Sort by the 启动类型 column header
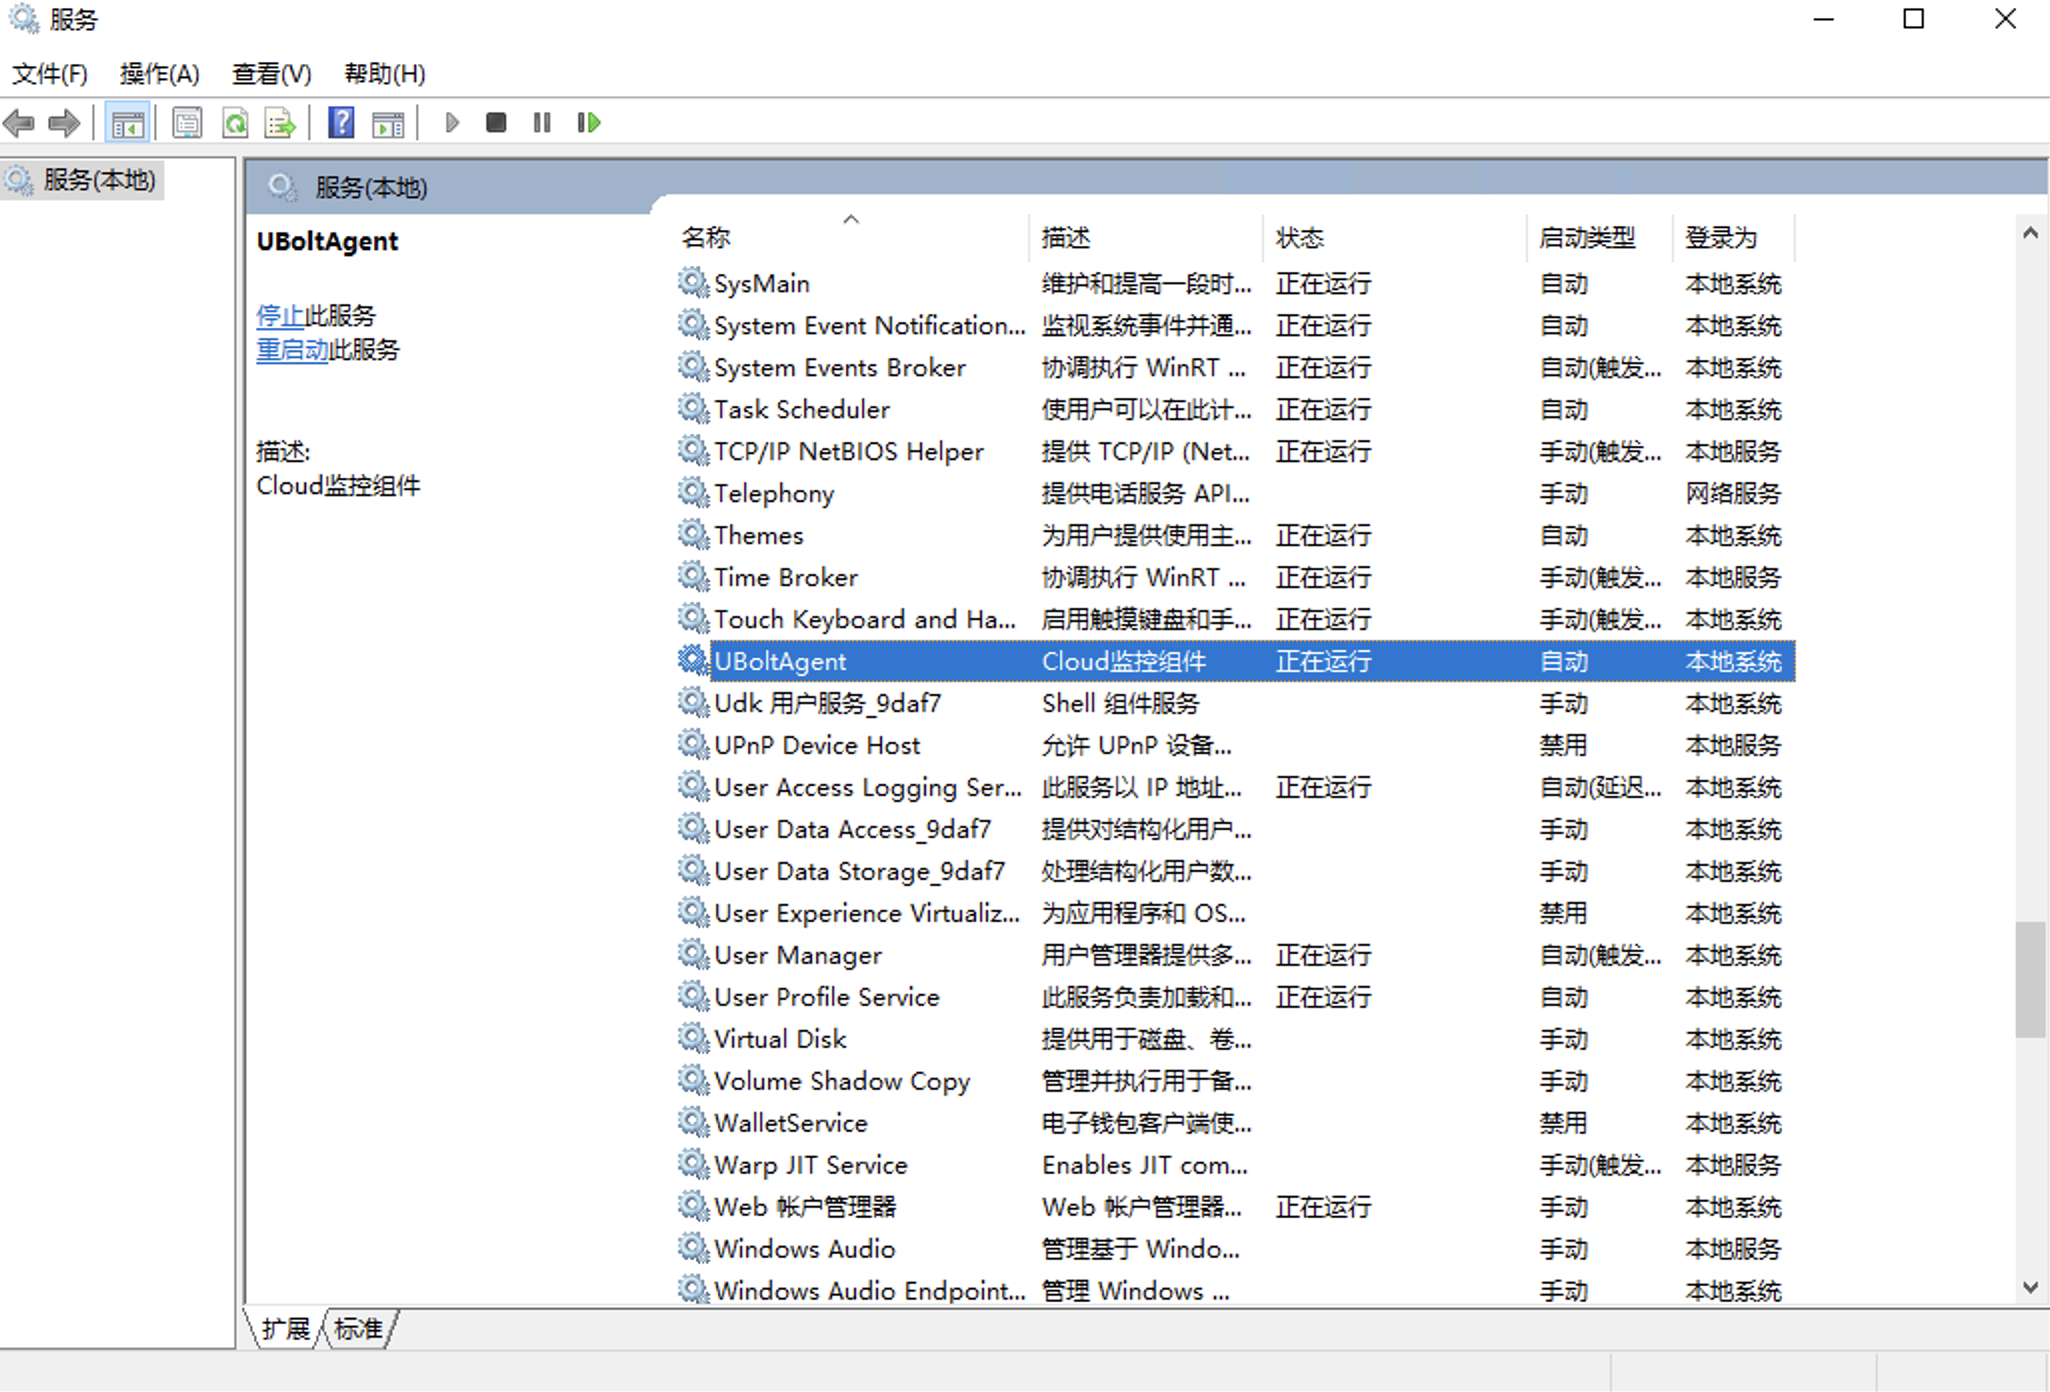 pos(1587,238)
